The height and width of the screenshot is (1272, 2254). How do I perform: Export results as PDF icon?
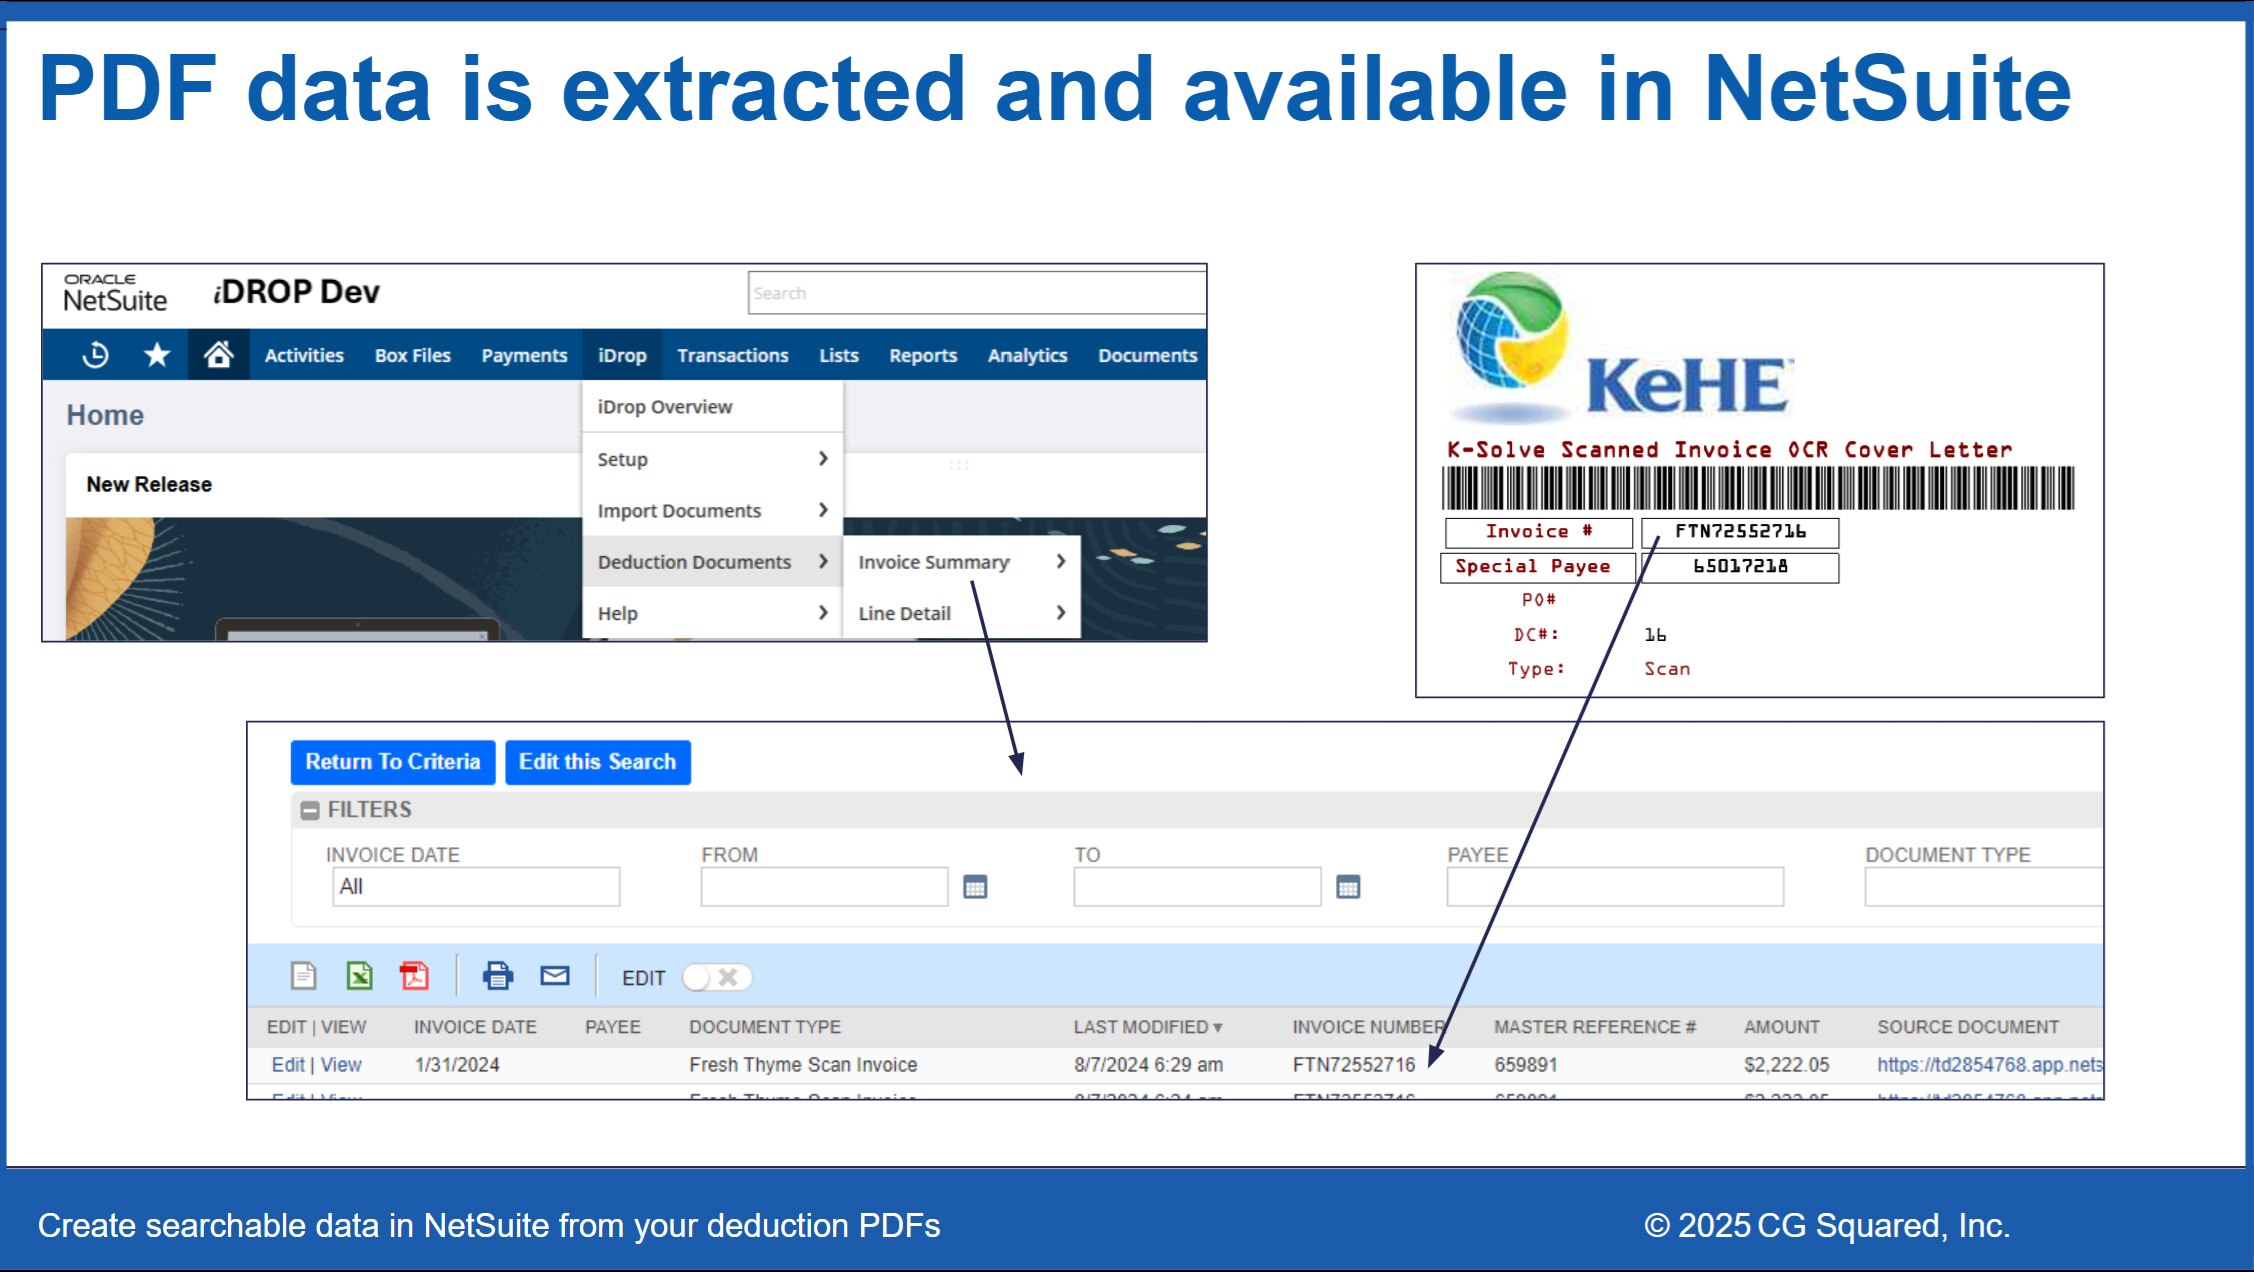point(414,976)
